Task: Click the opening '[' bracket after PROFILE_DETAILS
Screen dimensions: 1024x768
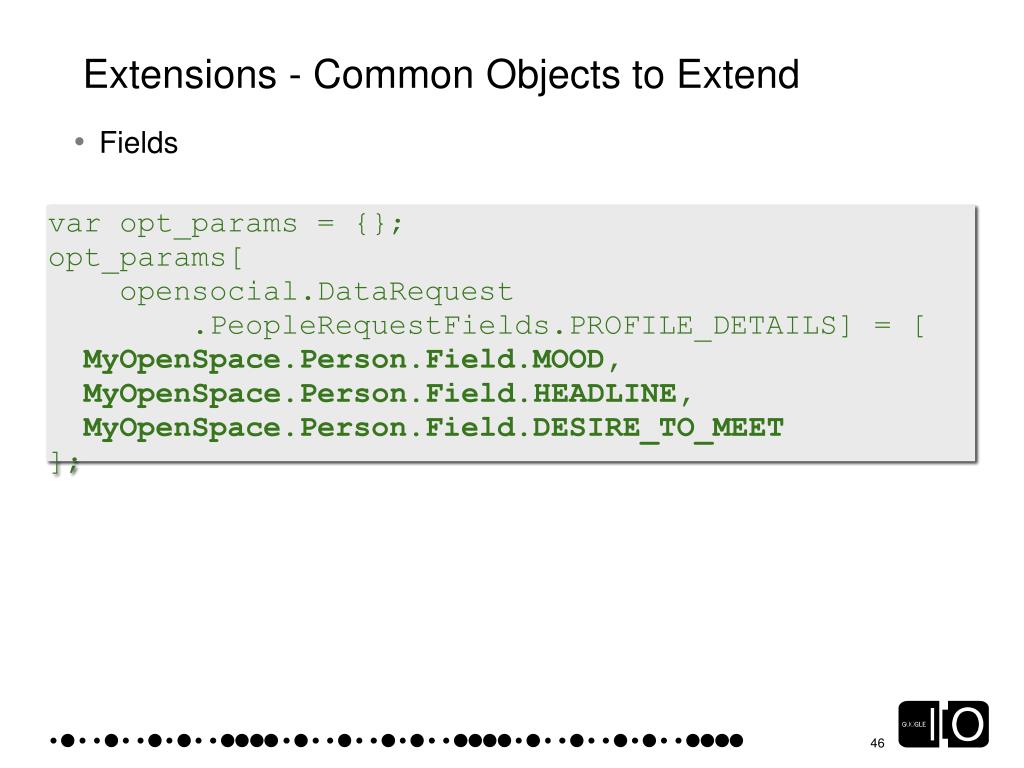Action: click(x=920, y=325)
